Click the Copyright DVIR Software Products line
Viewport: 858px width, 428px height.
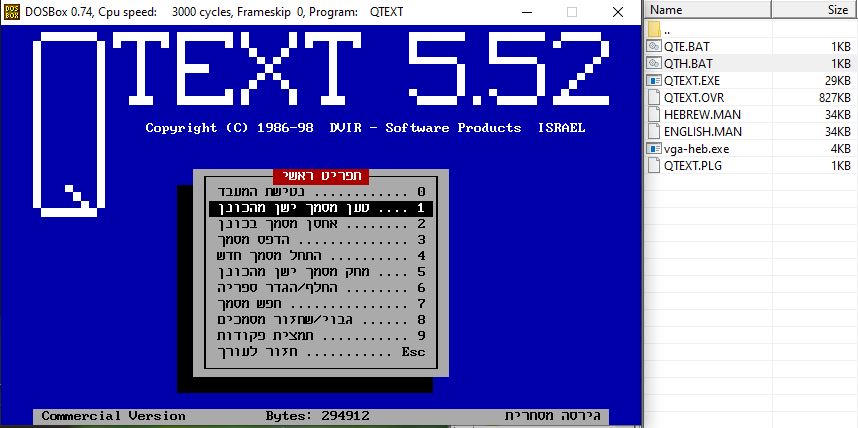pos(365,128)
